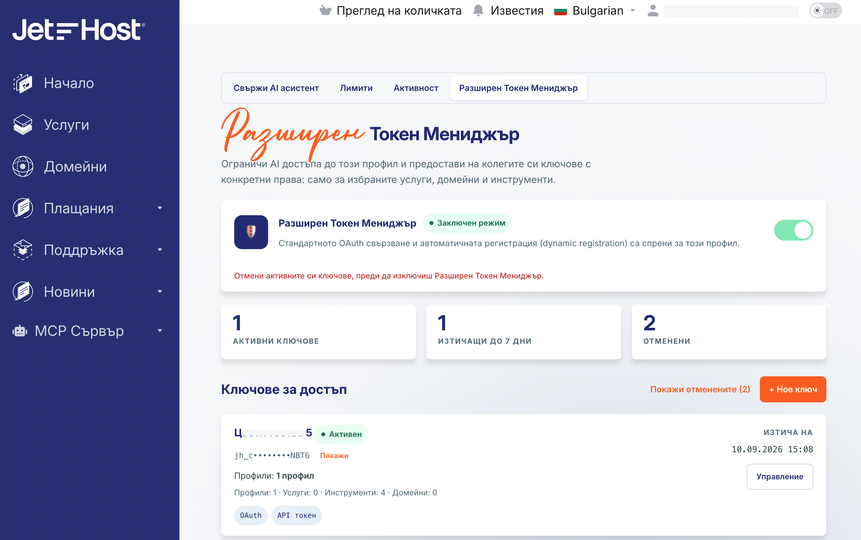
Task: Switch to the Лимити tab
Action: 356,88
